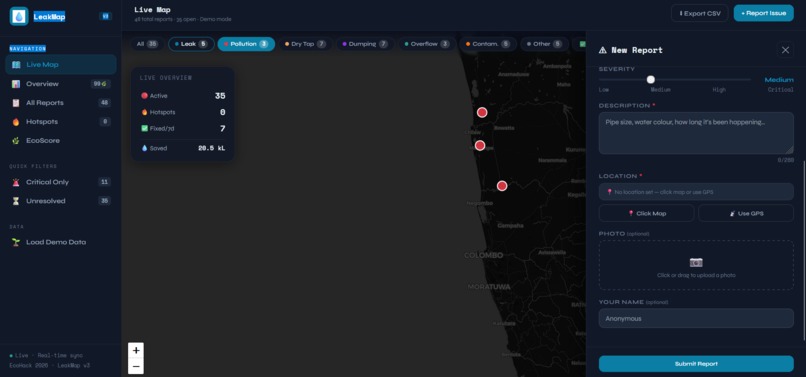Click the New Report panel scrollbar
Screen dimensions: 806x377
[804, 250]
